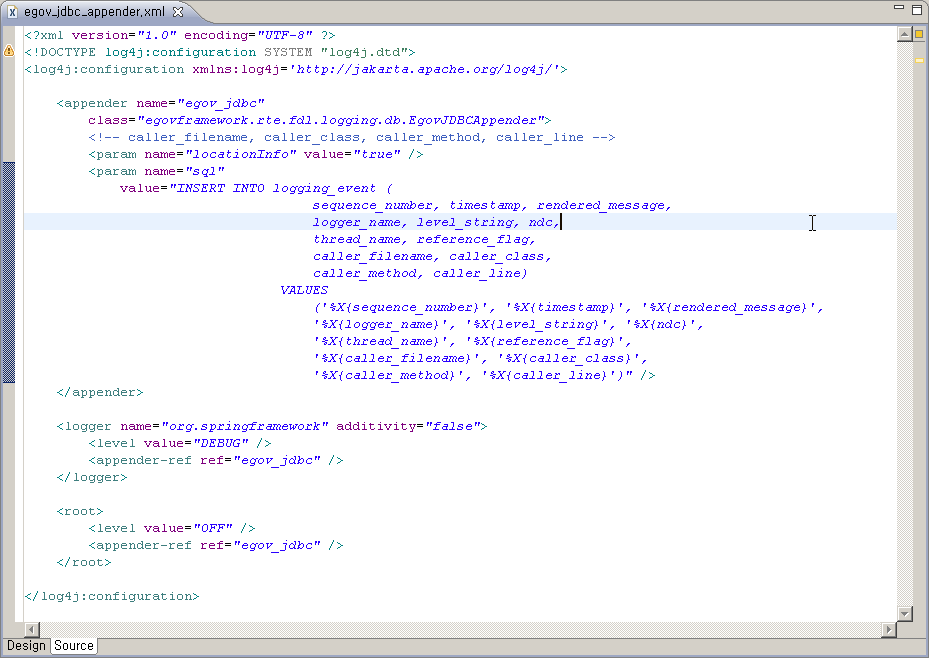Viewport: 929px width, 658px height.
Task: Select the Source tab
Action: [x=74, y=646]
